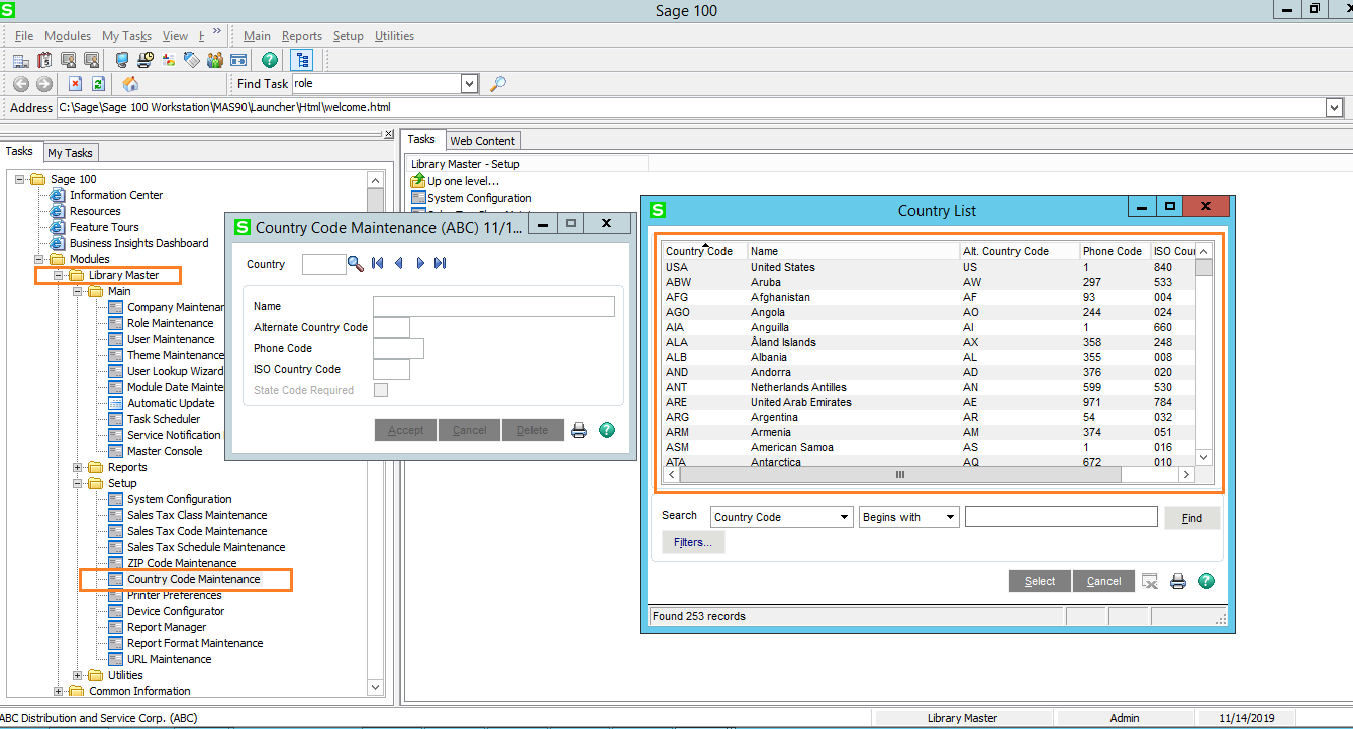The image size is (1353, 729).
Task: Click printer icon in Country List
Action: pos(1178,581)
